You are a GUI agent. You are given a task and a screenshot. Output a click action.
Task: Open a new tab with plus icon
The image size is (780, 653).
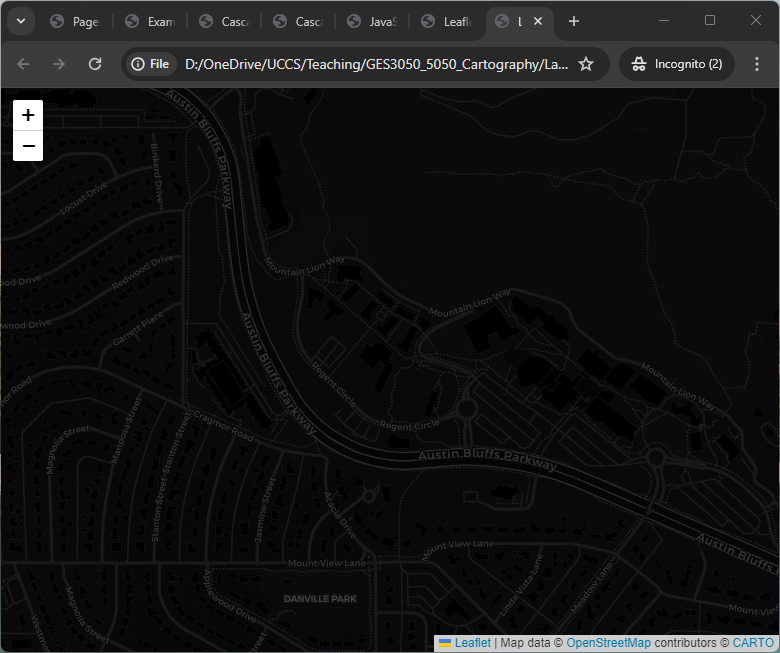coord(574,21)
